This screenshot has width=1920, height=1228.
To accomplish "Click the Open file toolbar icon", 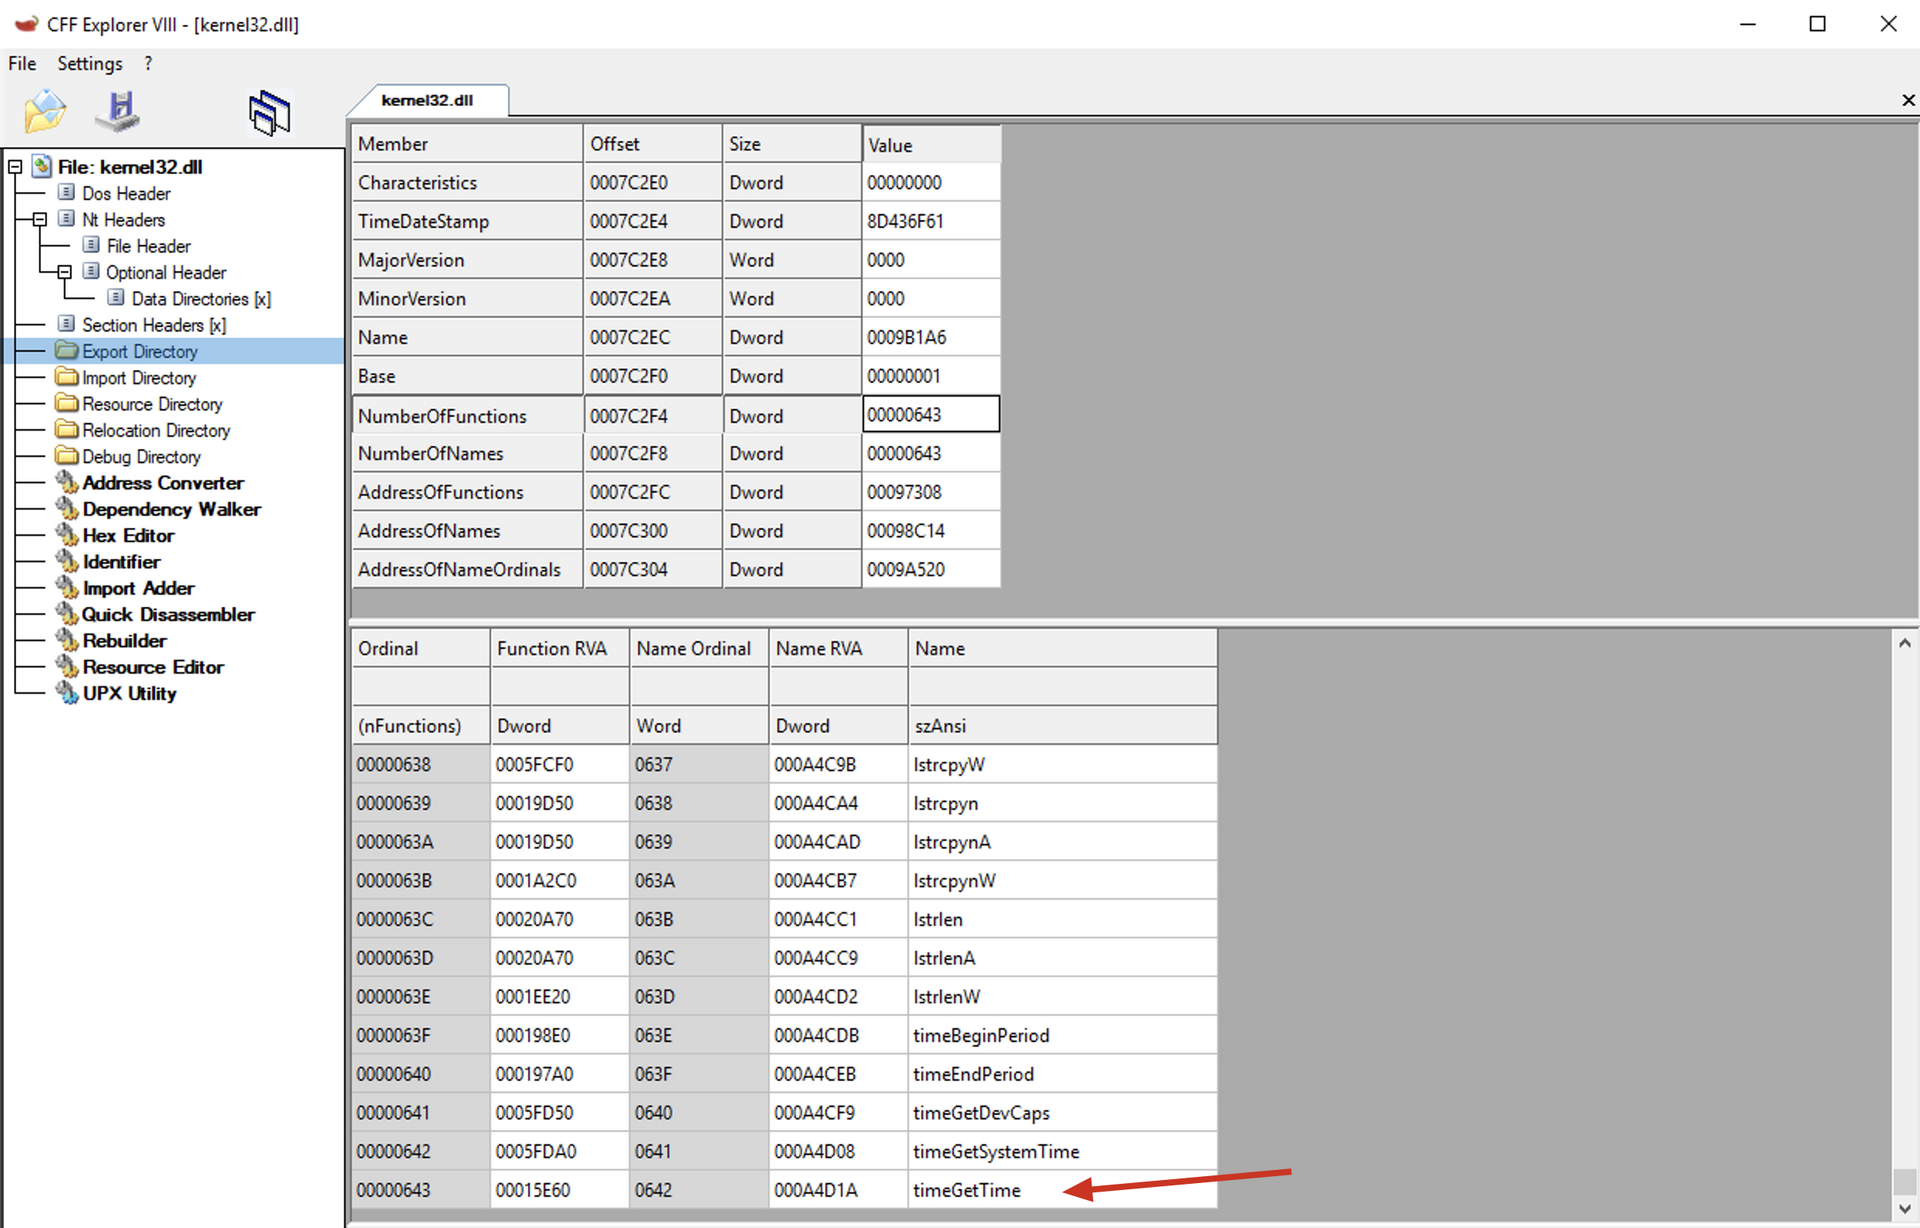I will [x=45, y=111].
